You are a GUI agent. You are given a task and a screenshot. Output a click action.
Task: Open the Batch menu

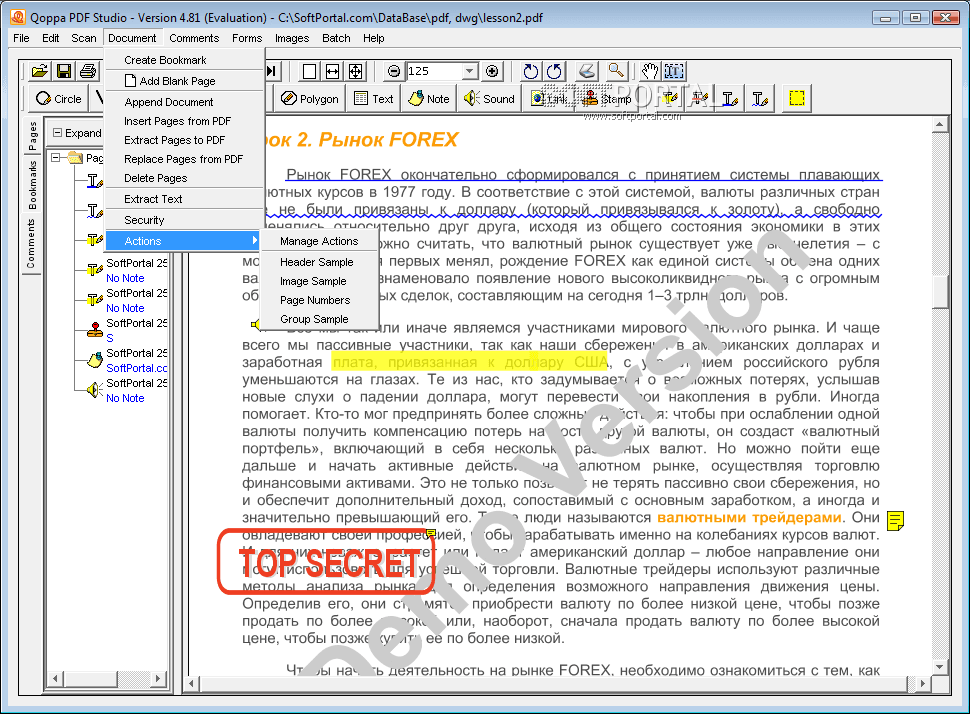tap(336, 38)
